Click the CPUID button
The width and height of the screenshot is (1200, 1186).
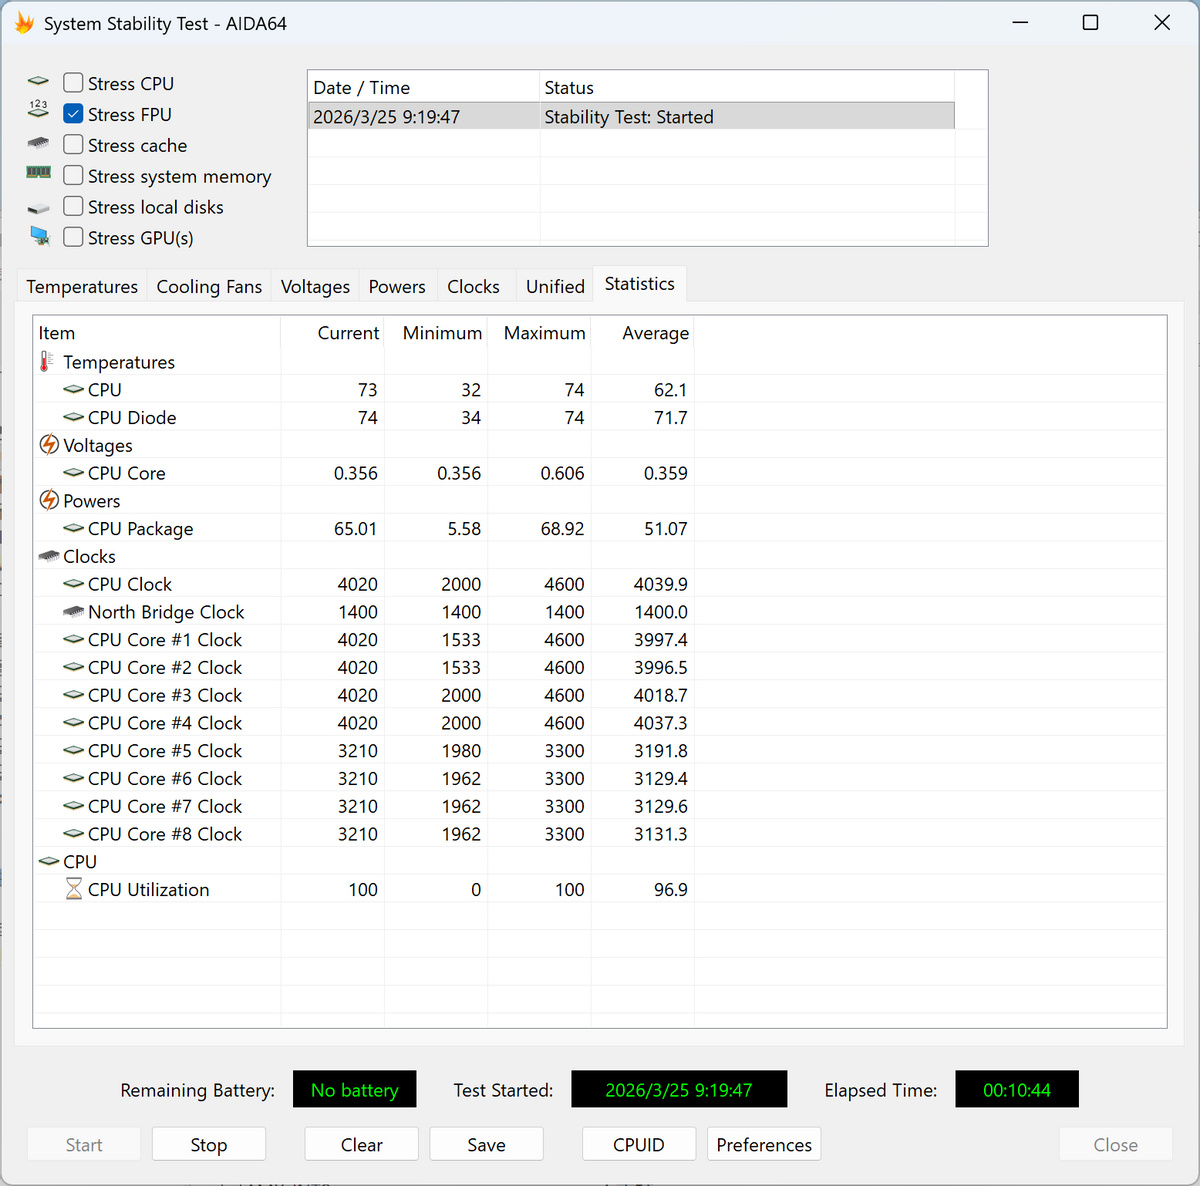pos(638,1145)
